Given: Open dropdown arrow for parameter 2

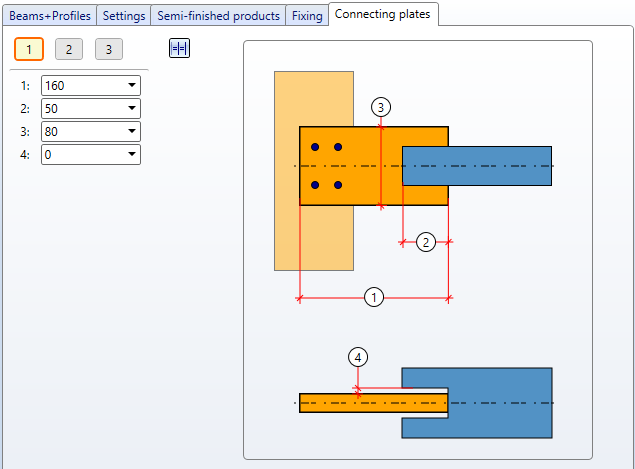Looking at the screenshot, I should pyautogui.click(x=132, y=109).
